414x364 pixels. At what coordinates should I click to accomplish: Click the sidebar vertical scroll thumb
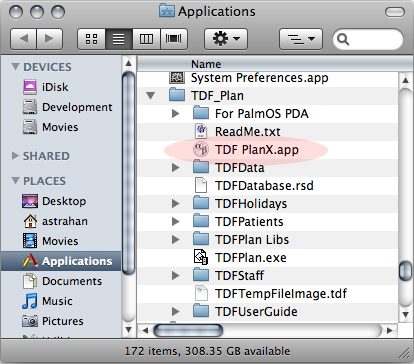(x=128, y=174)
